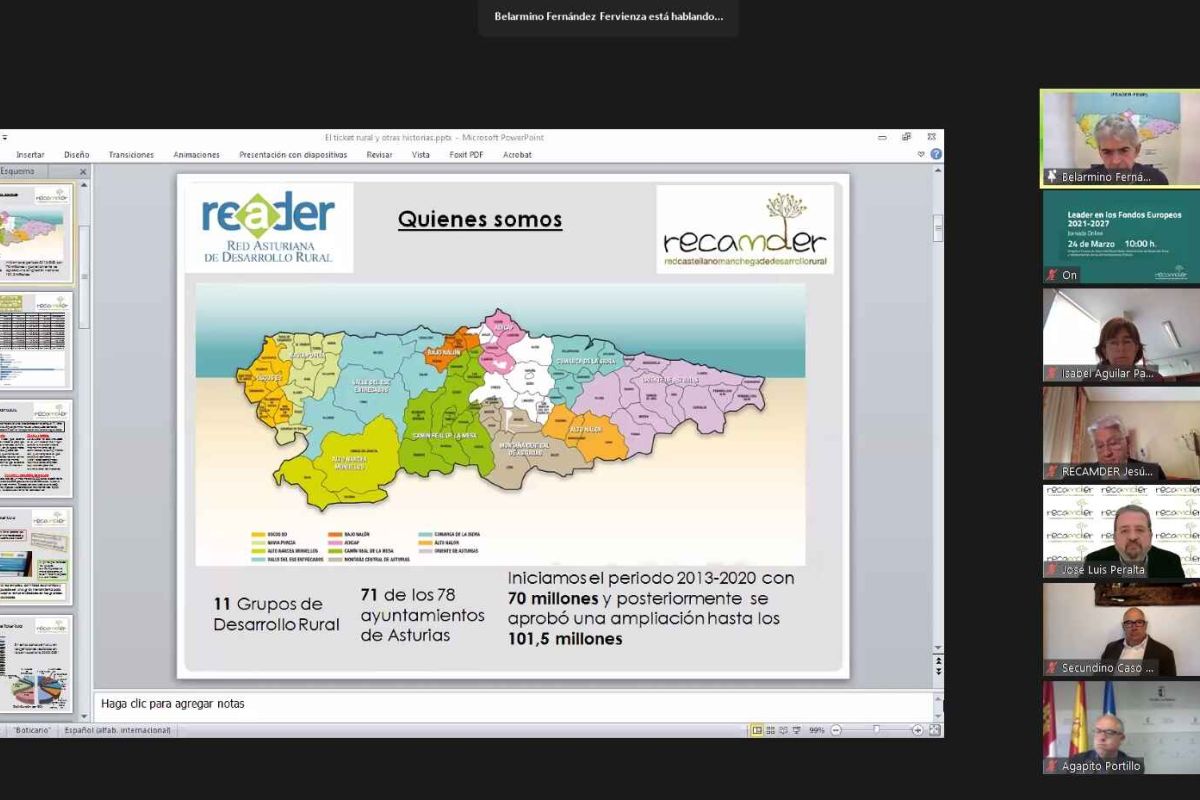Click 'Español (alfab. internacional)' language indicator
This screenshot has width=1200, height=800.
pyautogui.click(x=118, y=730)
